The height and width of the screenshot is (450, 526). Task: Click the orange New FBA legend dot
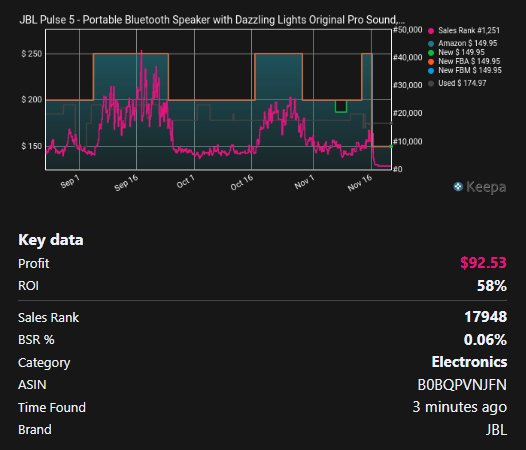[431, 62]
